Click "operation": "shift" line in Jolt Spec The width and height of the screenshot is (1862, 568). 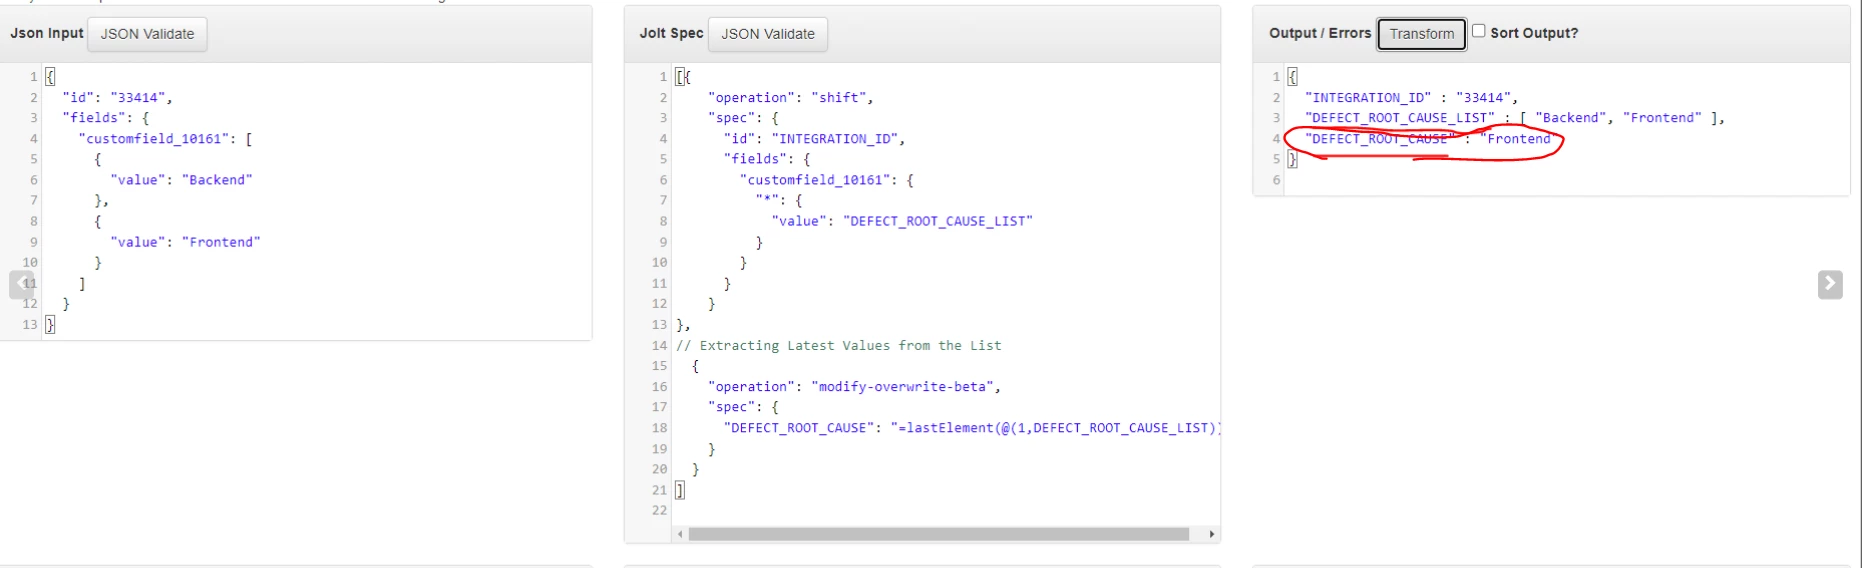(790, 97)
